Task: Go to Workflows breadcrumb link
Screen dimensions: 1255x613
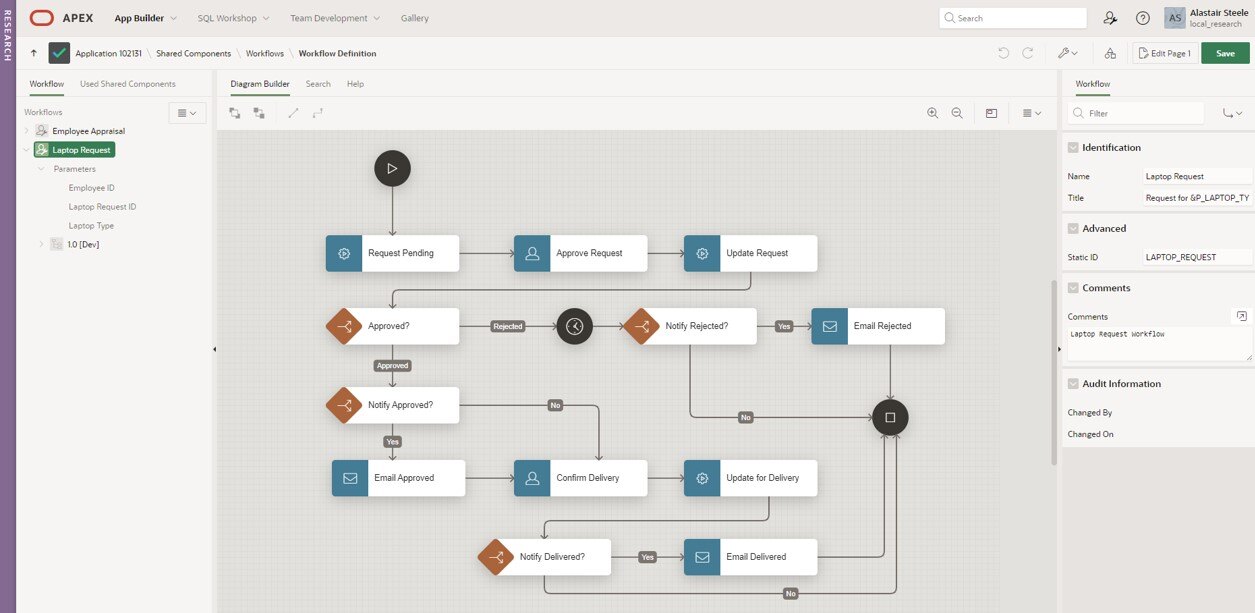Action: pos(265,53)
